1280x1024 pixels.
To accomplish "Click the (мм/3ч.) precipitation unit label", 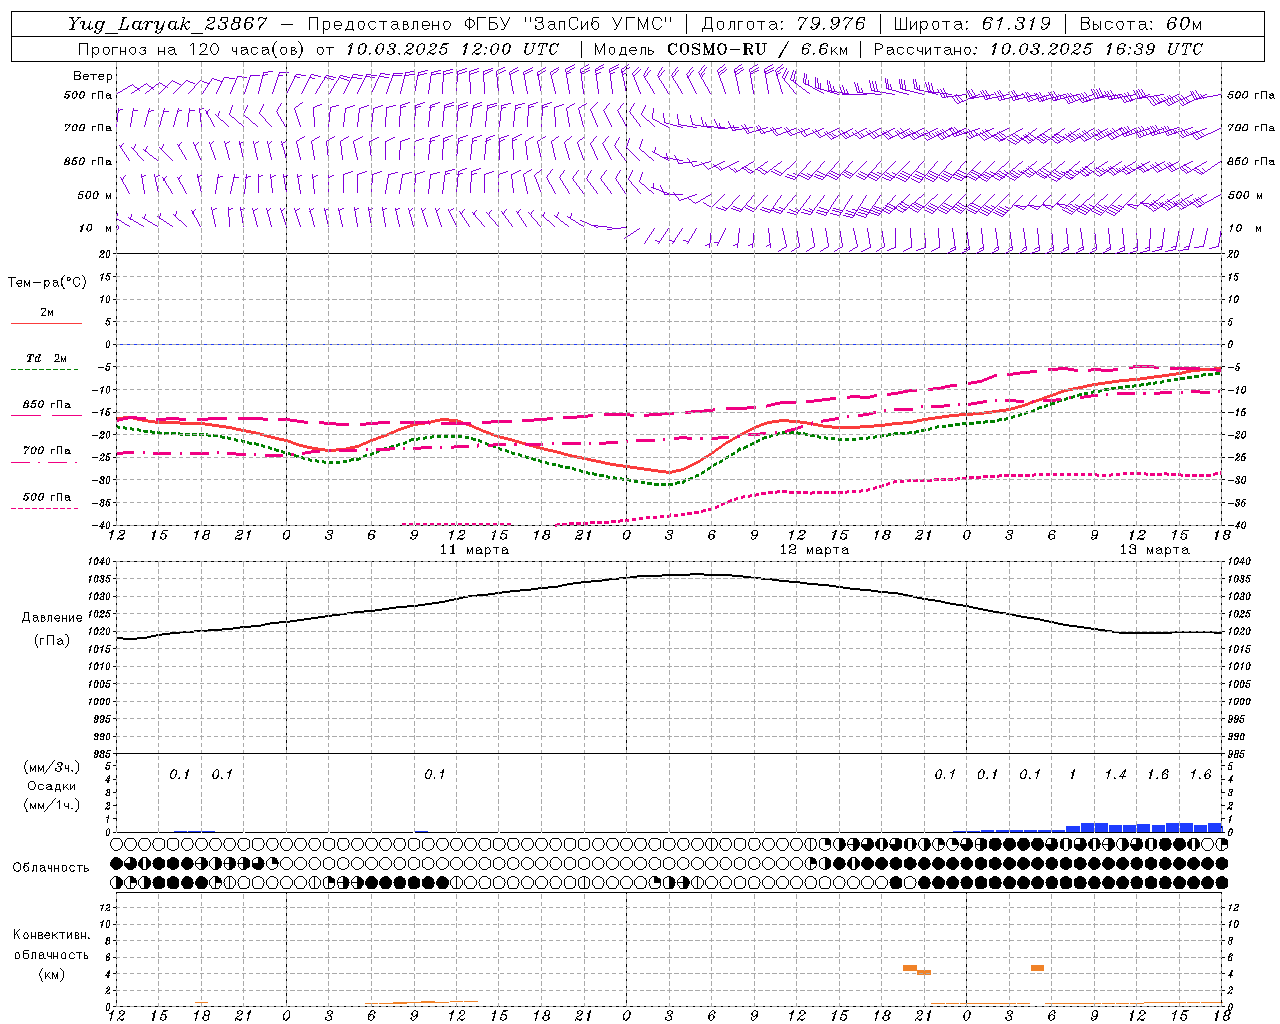I will tap(52, 767).
